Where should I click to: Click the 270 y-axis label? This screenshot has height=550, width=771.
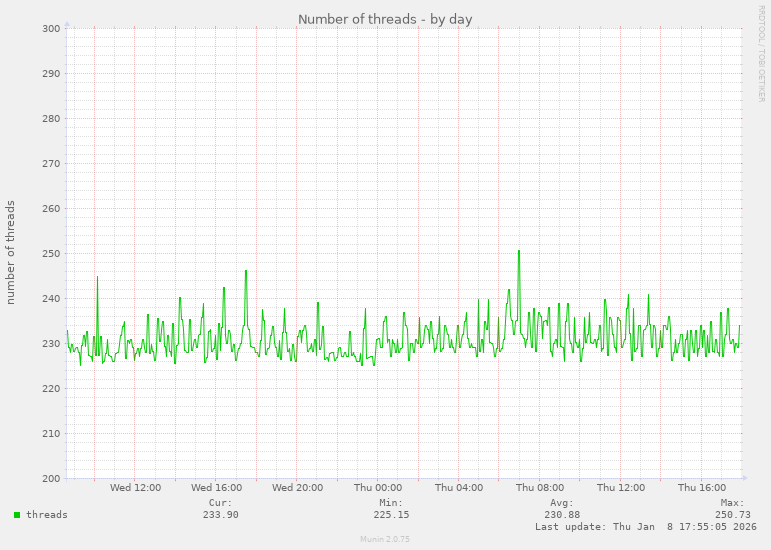[x=51, y=164]
